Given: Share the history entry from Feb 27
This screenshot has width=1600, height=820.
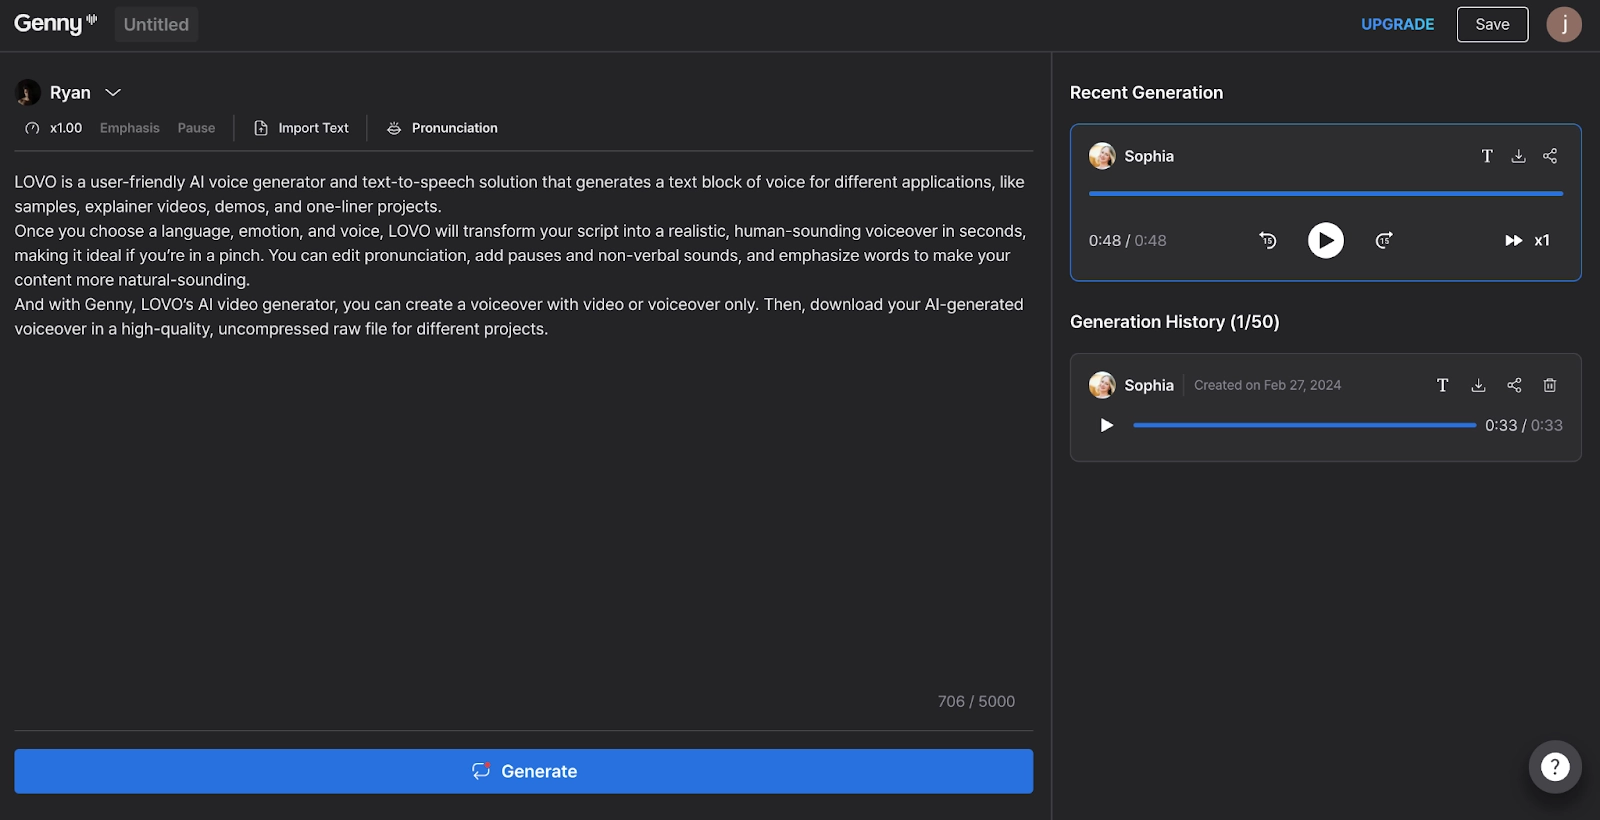Looking at the screenshot, I should coord(1514,385).
